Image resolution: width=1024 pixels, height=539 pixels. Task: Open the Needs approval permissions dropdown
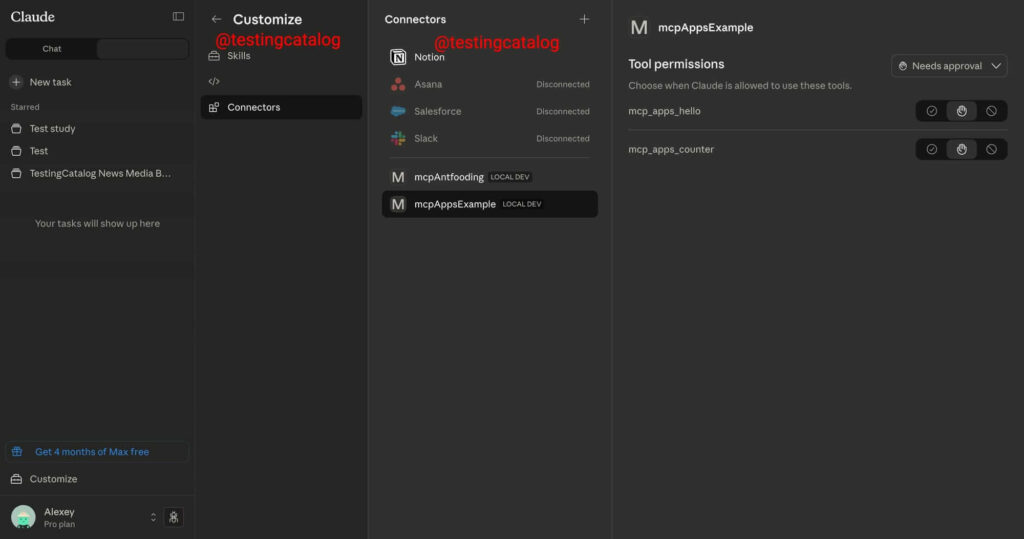point(949,66)
